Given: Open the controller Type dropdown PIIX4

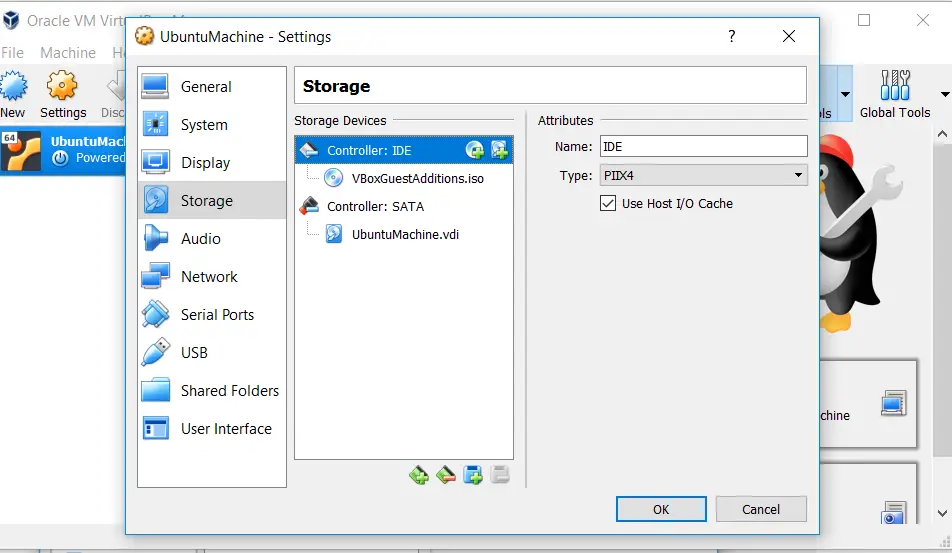Looking at the screenshot, I should 703,175.
